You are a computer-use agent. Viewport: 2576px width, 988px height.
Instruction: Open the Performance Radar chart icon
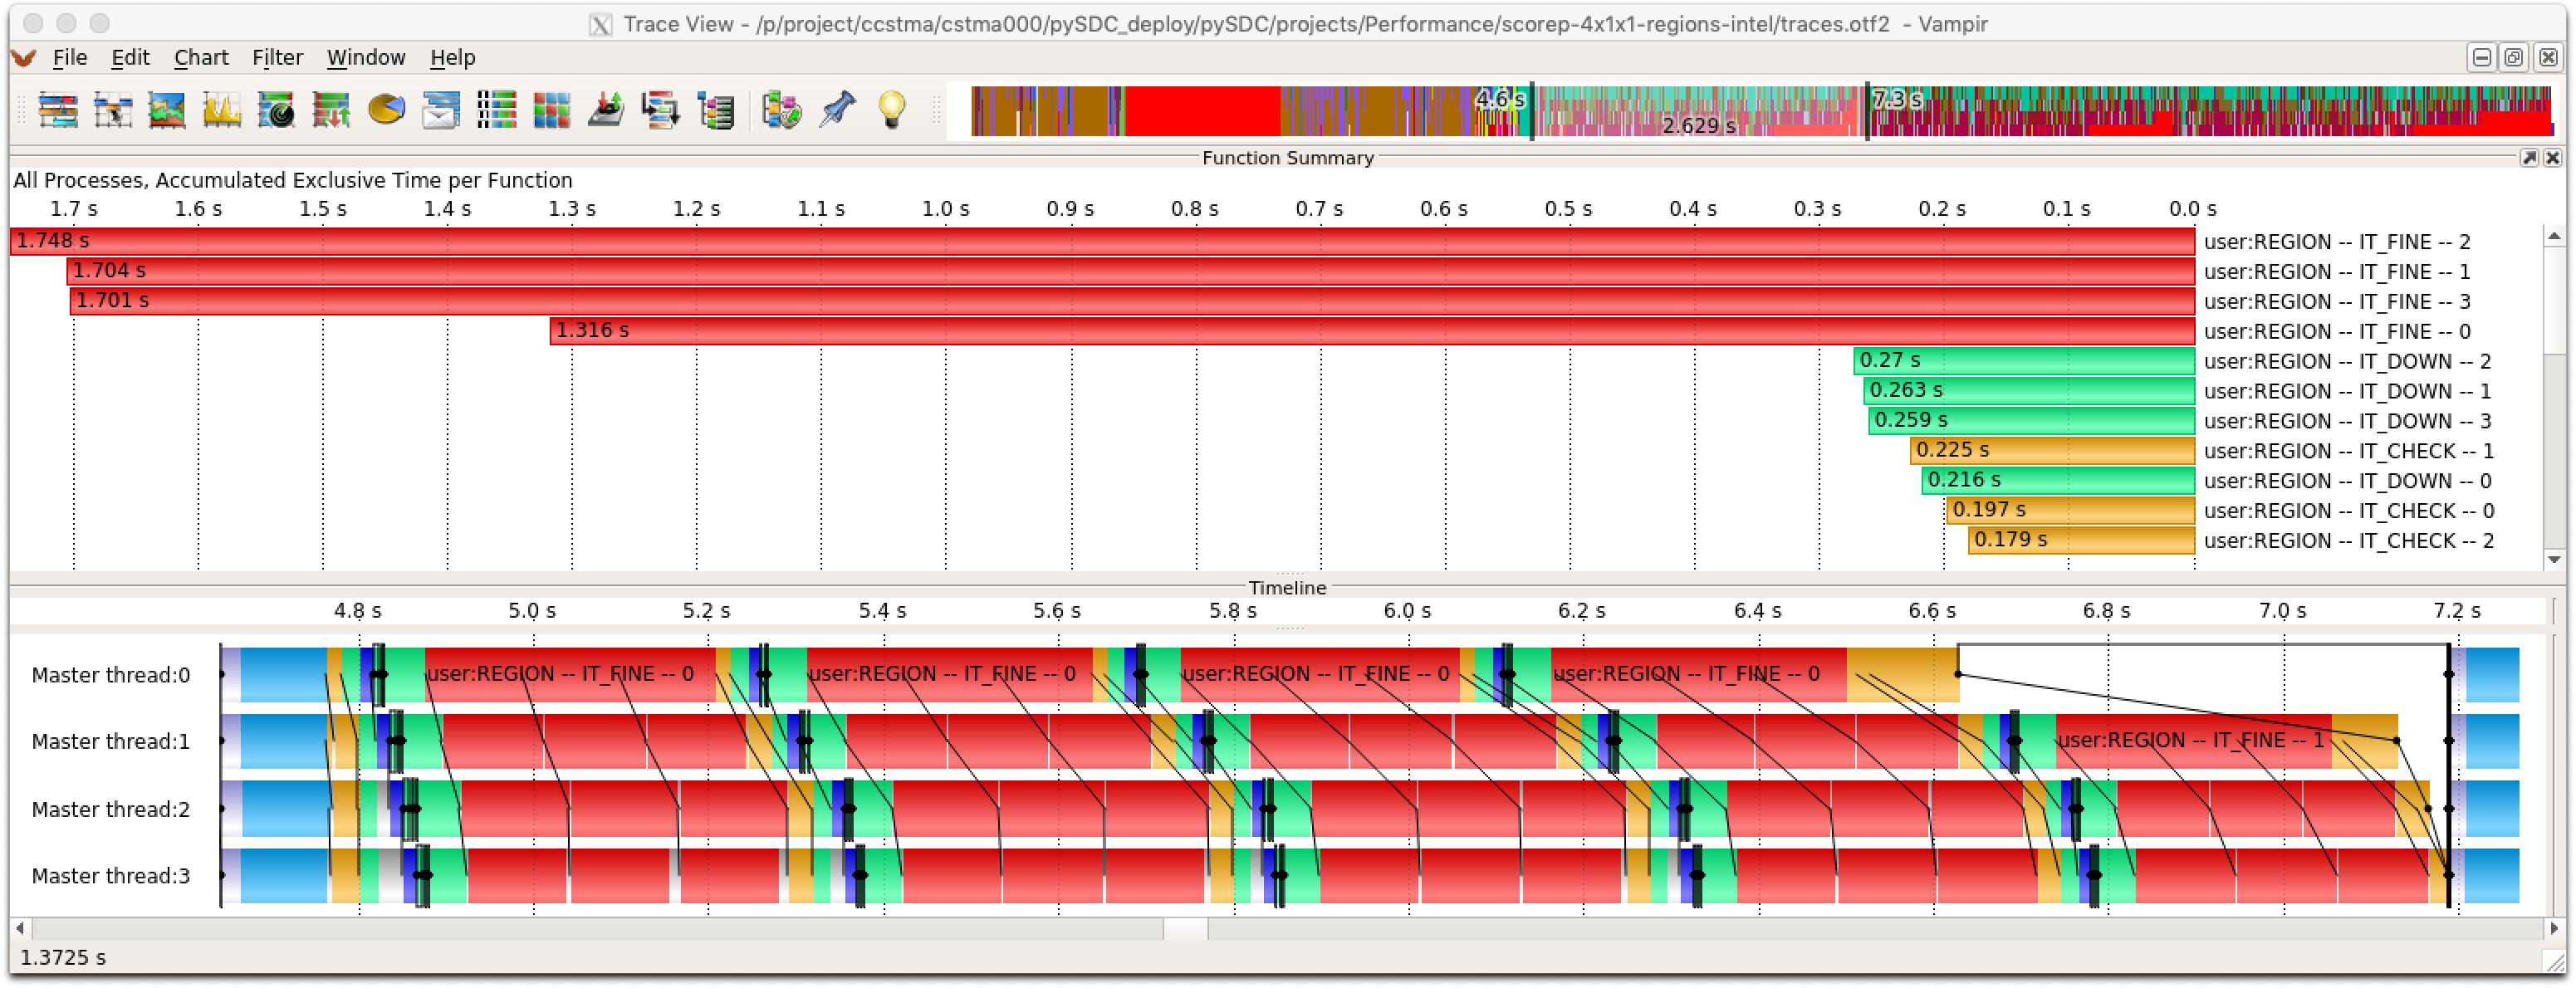276,110
